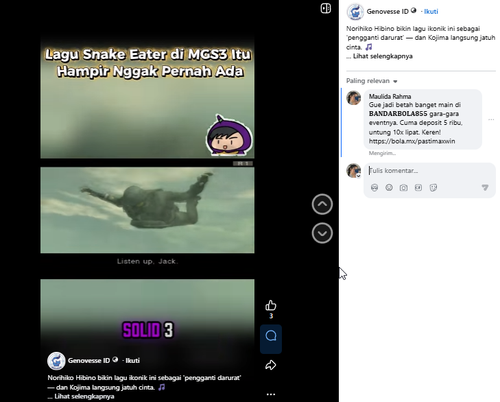Click the reel video showing the skydiver

147,210
